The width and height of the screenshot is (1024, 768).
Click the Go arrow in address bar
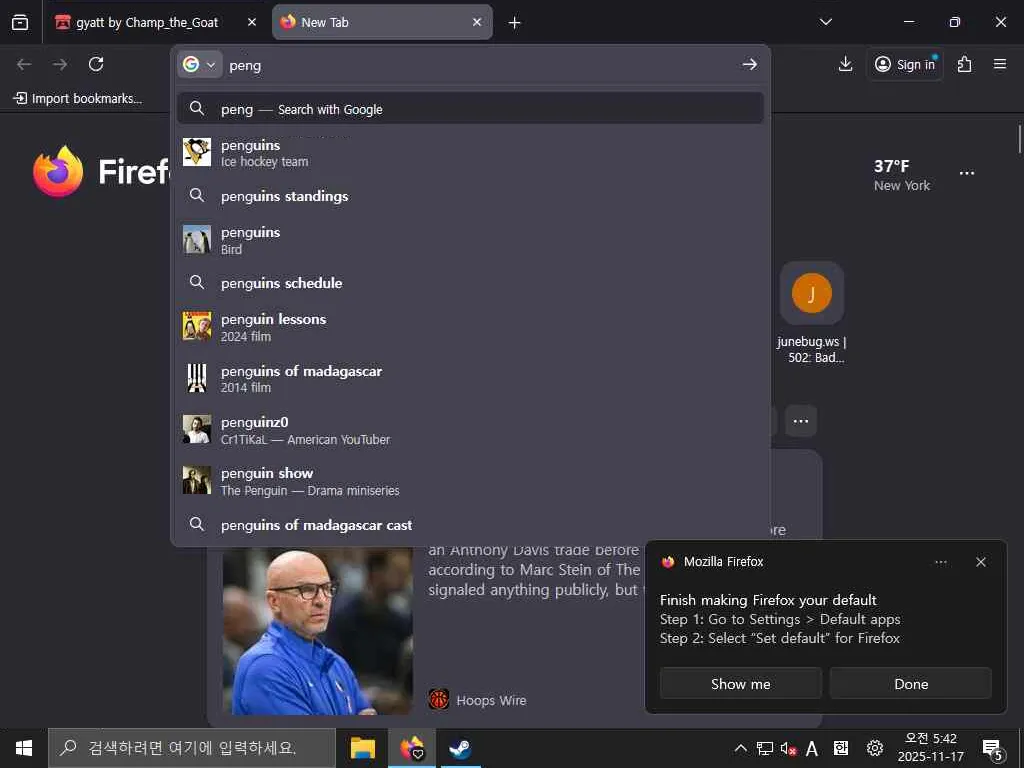click(750, 64)
